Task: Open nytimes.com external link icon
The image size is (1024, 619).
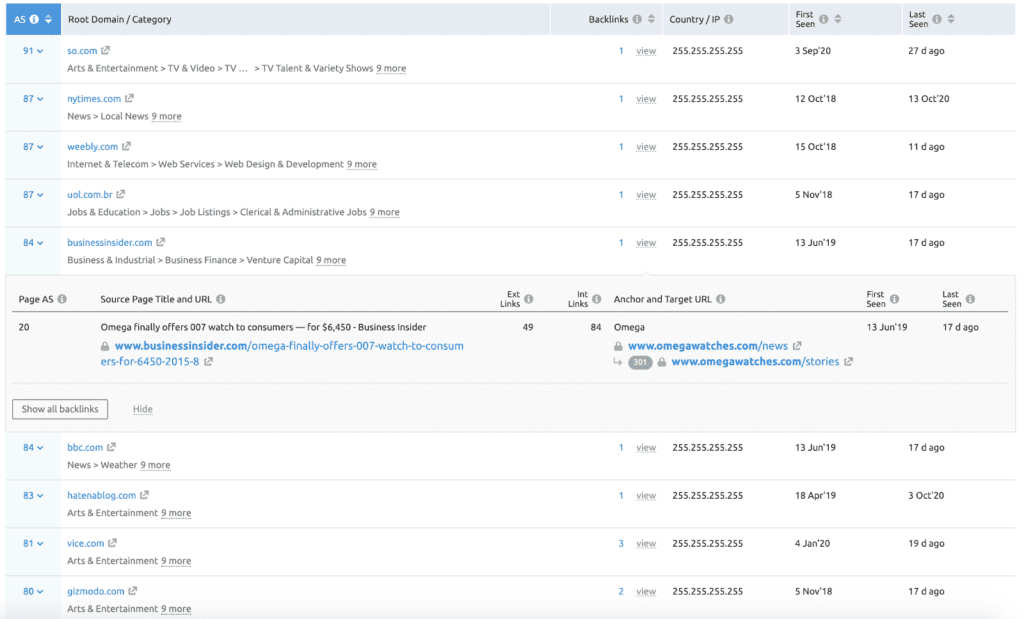Action: 129,99
